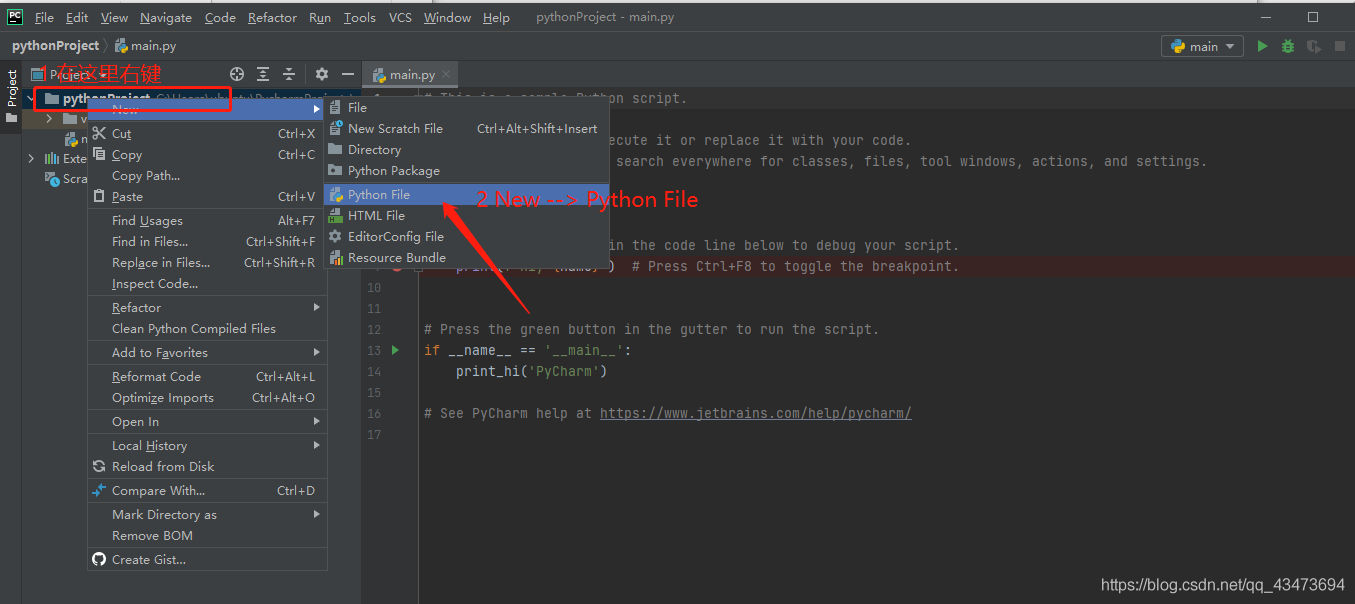Select the Scratches and Consoles tree node

pos(67,179)
